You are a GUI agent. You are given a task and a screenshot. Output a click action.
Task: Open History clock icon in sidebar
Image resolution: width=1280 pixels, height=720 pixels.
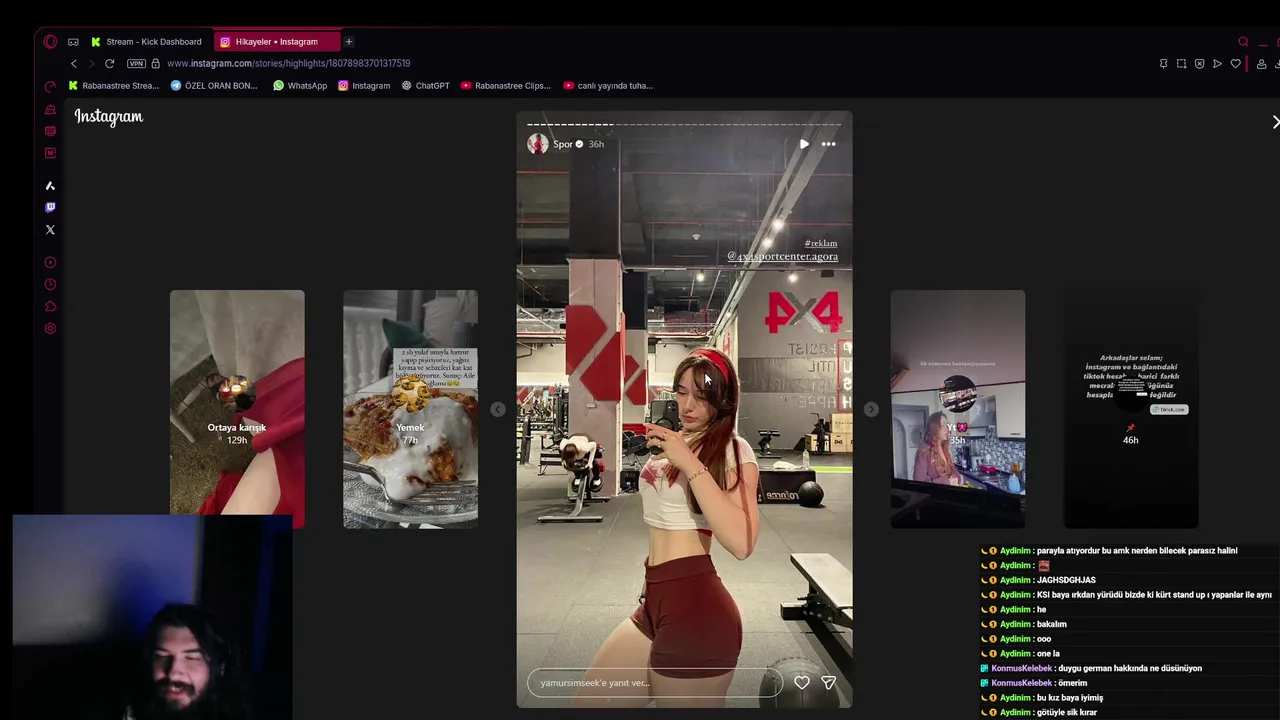[50, 285]
